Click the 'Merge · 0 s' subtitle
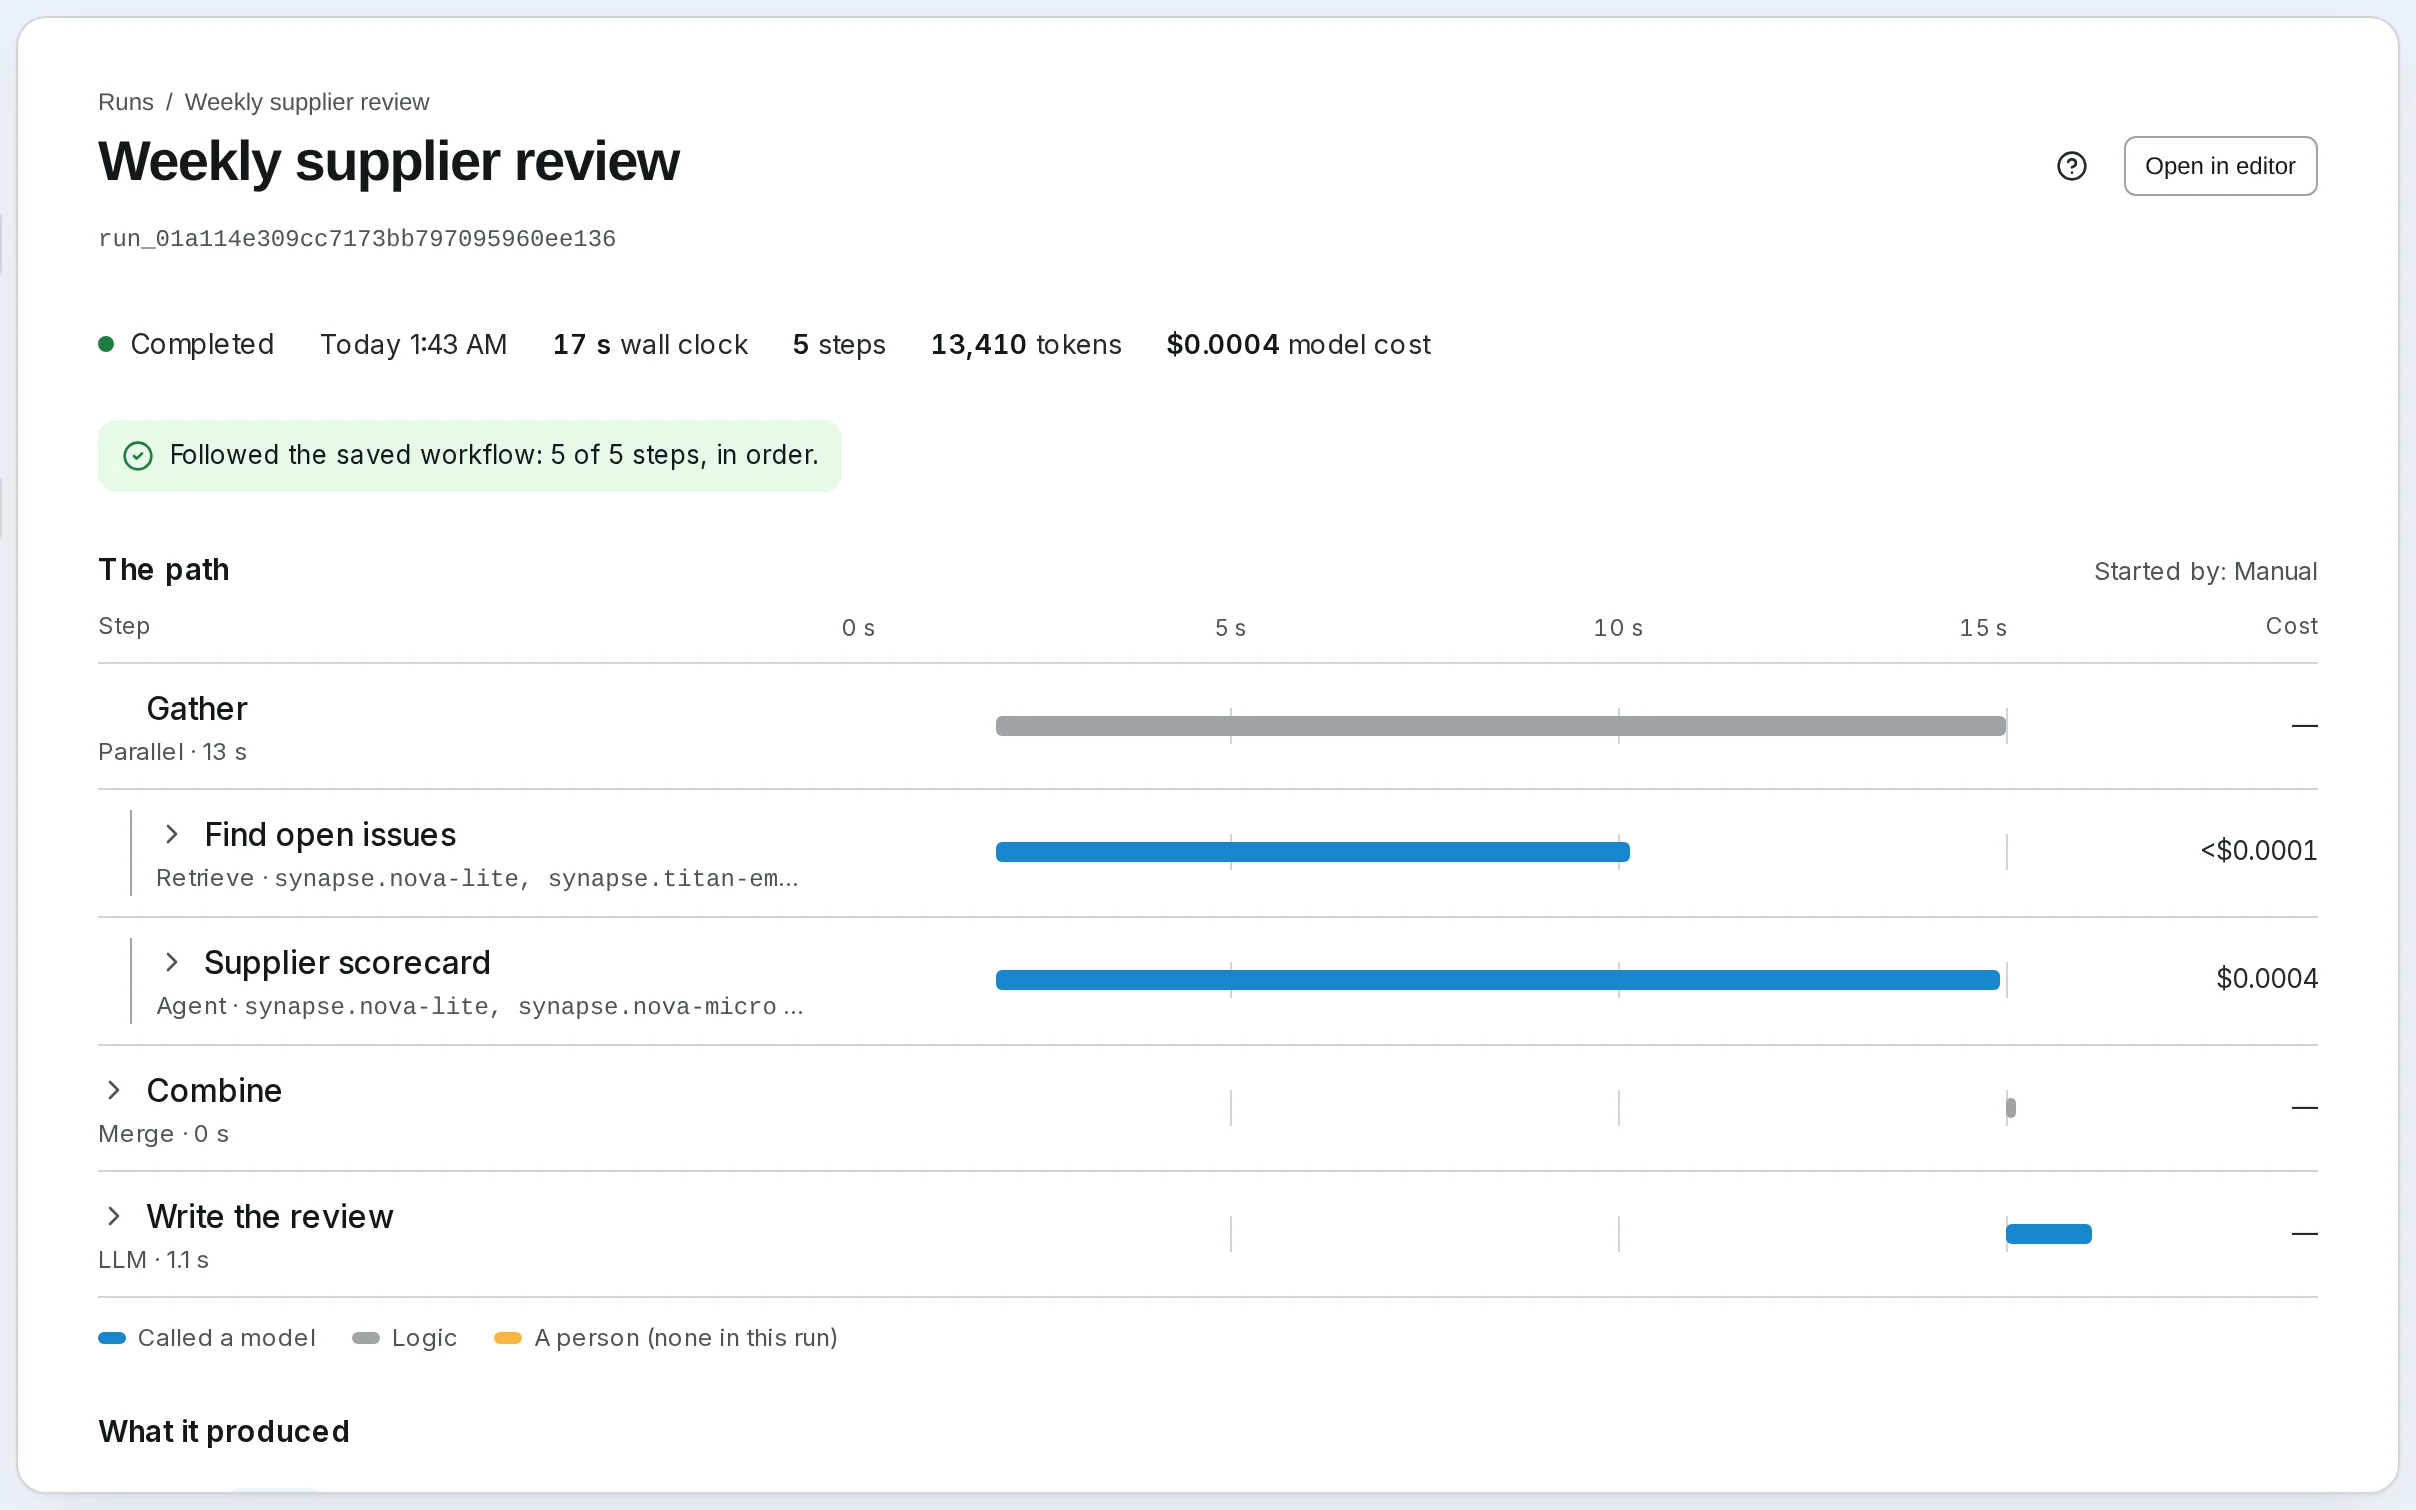 coord(163,1134)
